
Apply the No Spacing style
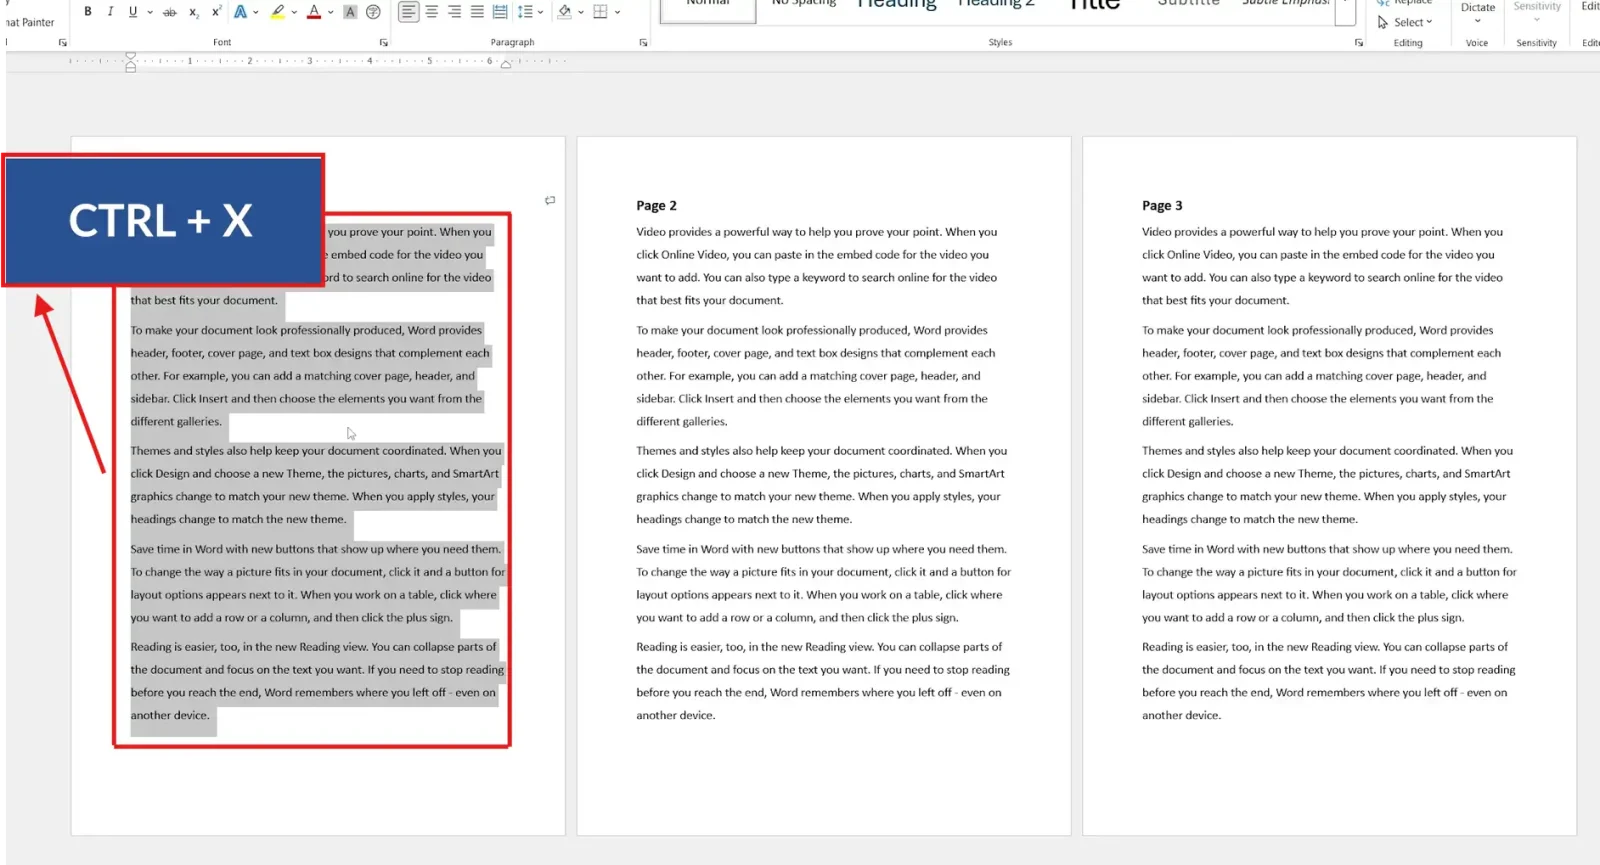tap(804, 4)
